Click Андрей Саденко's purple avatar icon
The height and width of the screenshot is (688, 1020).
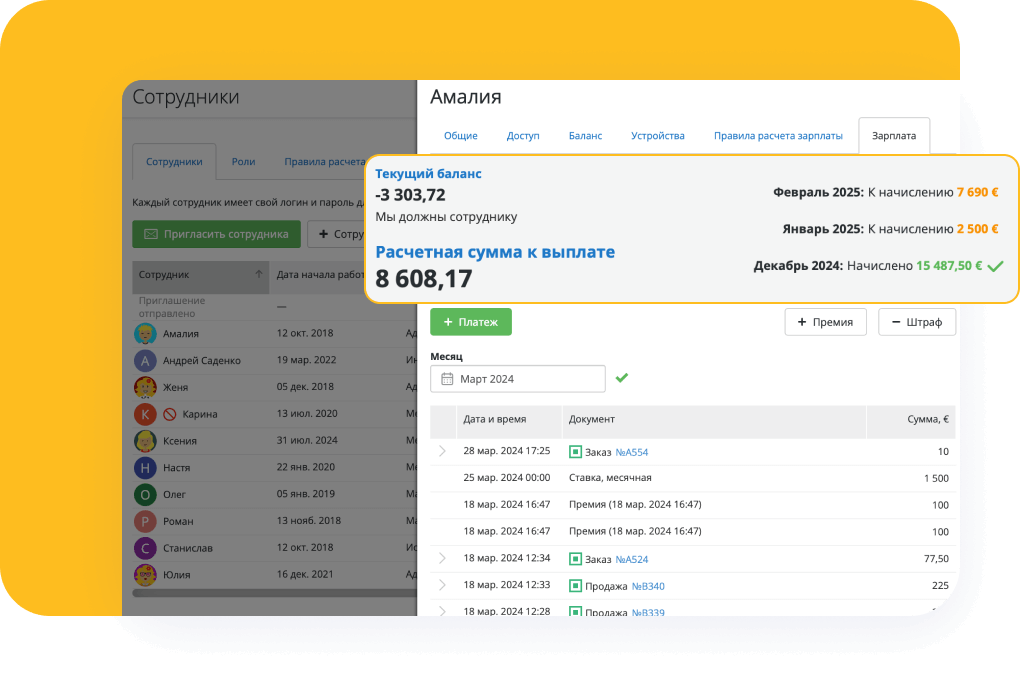(145, 361)
